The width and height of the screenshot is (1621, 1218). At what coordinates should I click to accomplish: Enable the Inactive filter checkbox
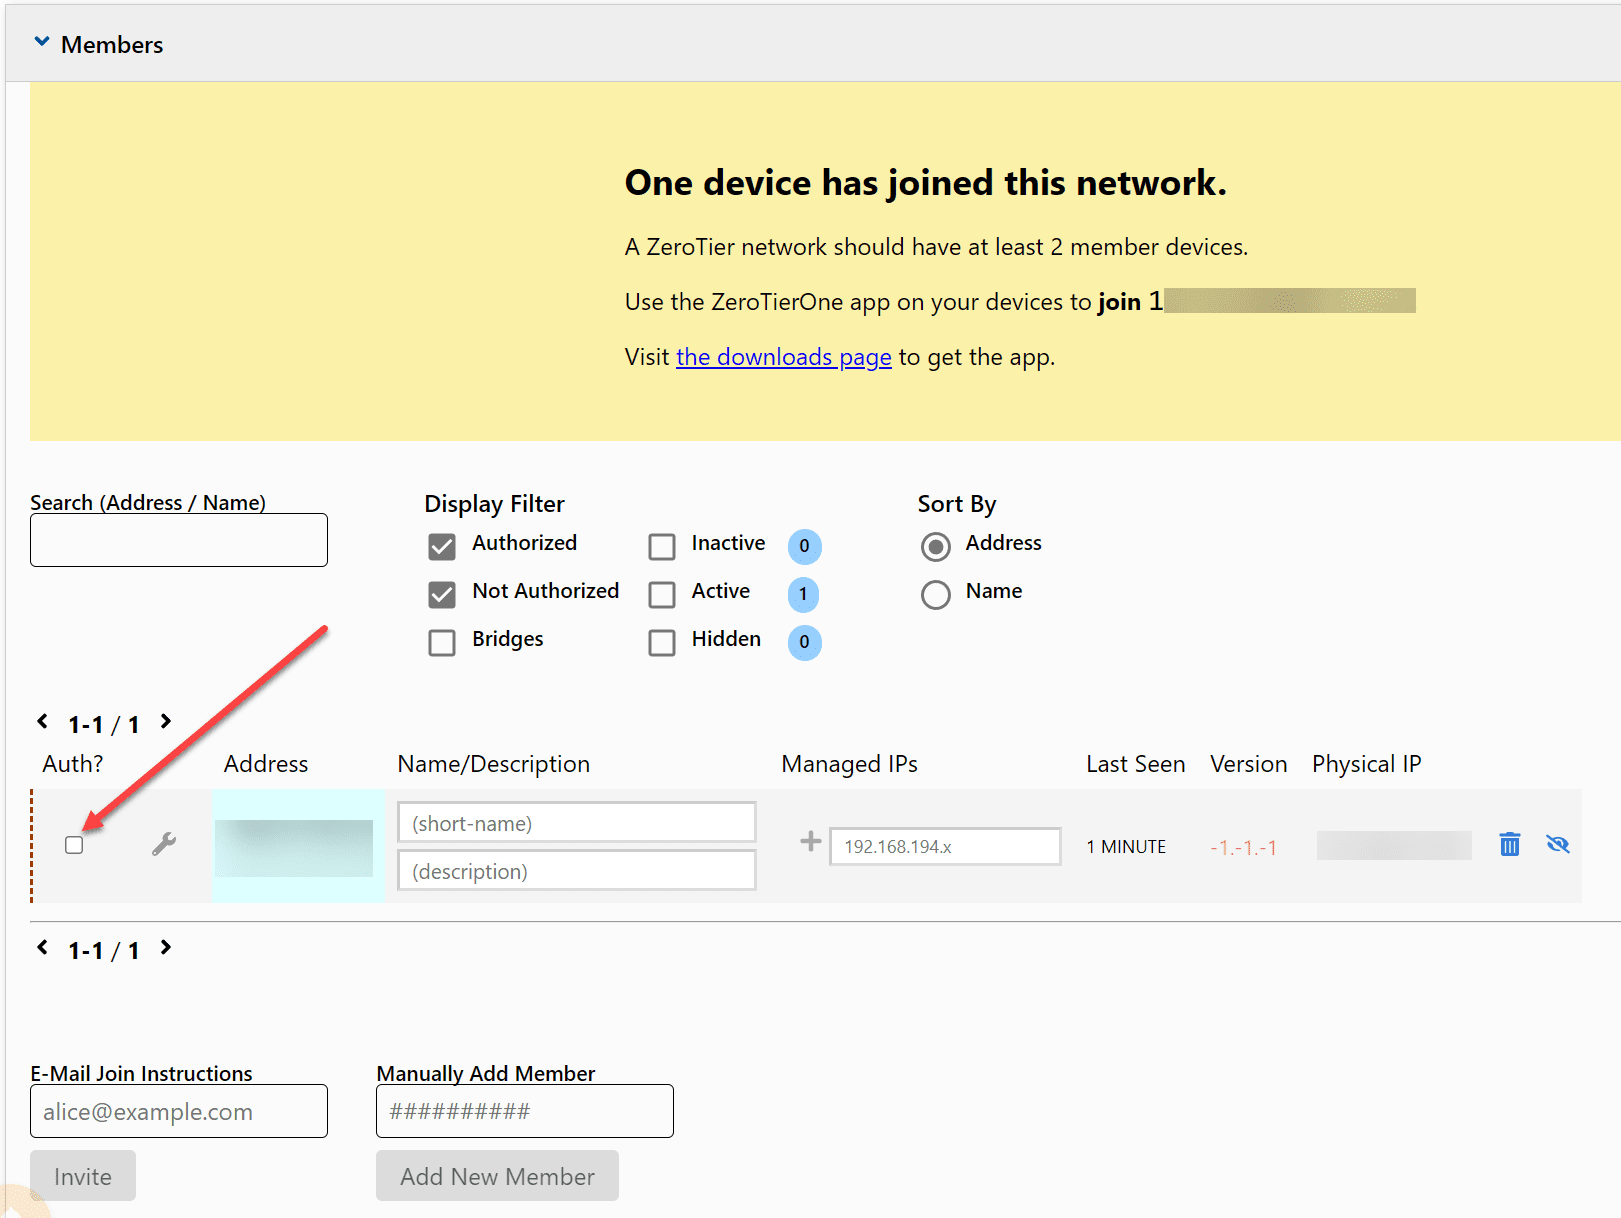[662, 546]
